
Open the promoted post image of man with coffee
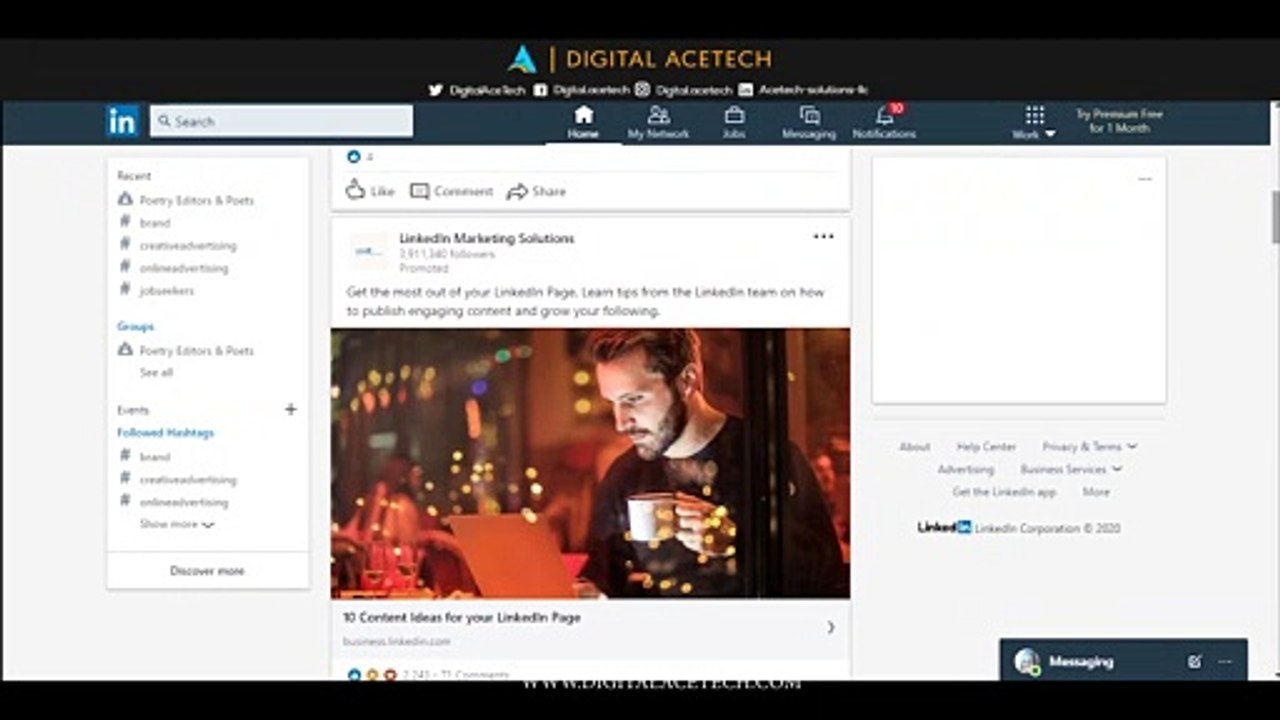[x=590, y=463]
